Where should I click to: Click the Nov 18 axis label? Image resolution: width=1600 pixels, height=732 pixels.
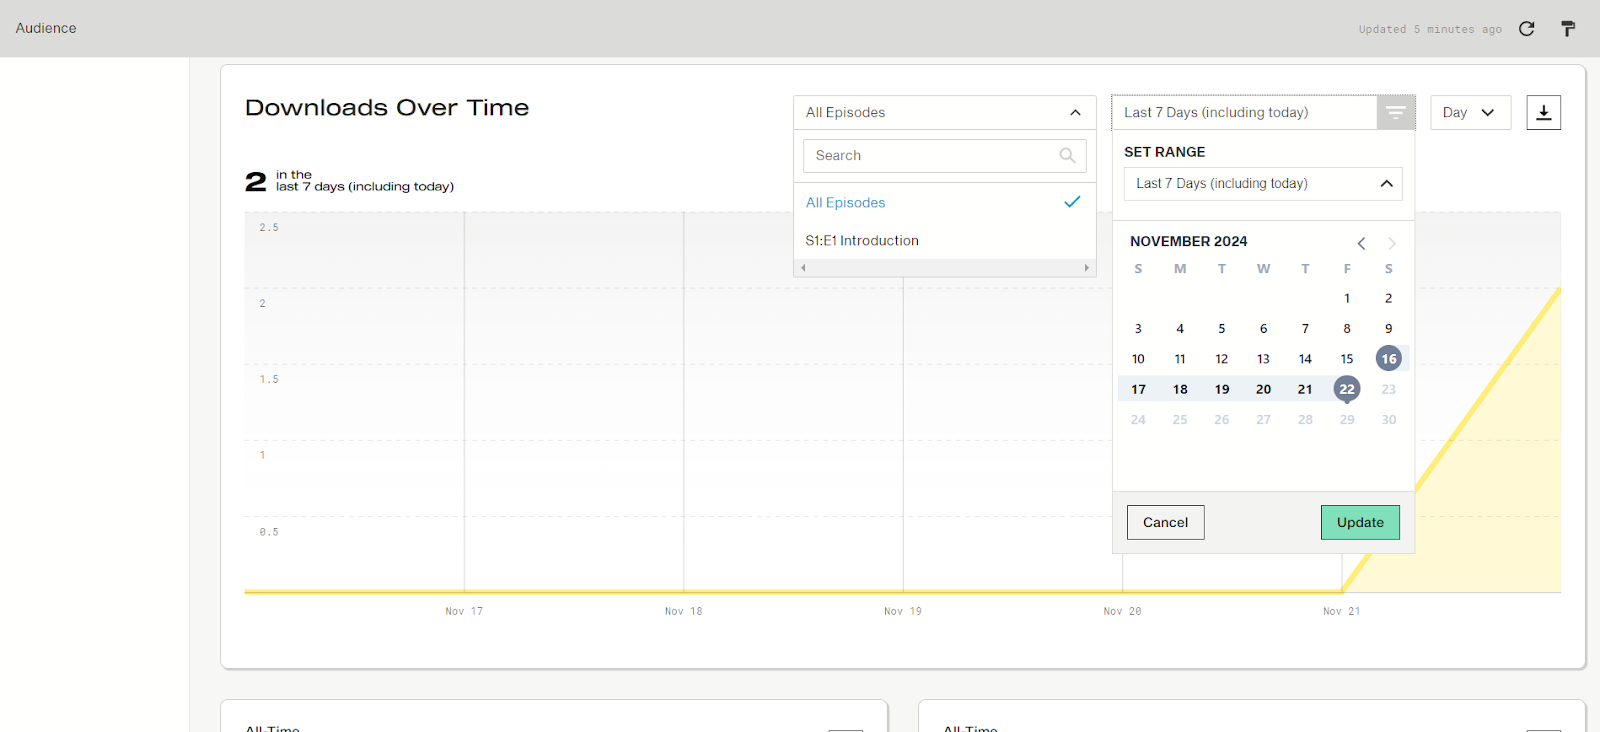click(x=684, y=611)
